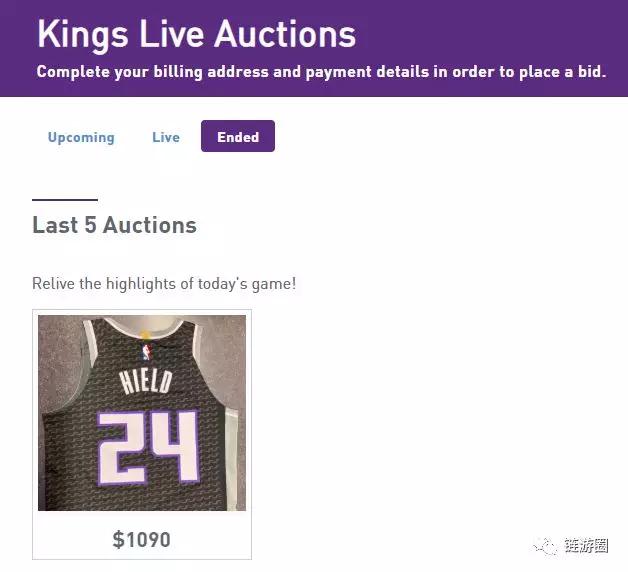
Task: Open the Live auctions tab
Action: [166, 137]
